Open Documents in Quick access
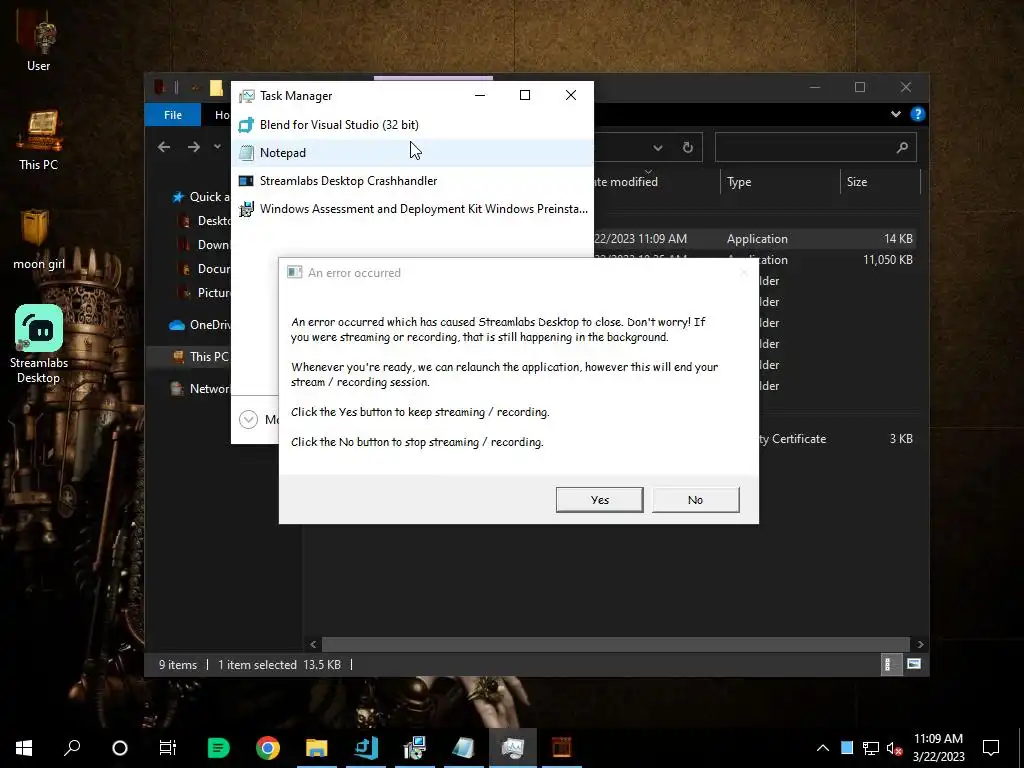 tap(205, 269)
